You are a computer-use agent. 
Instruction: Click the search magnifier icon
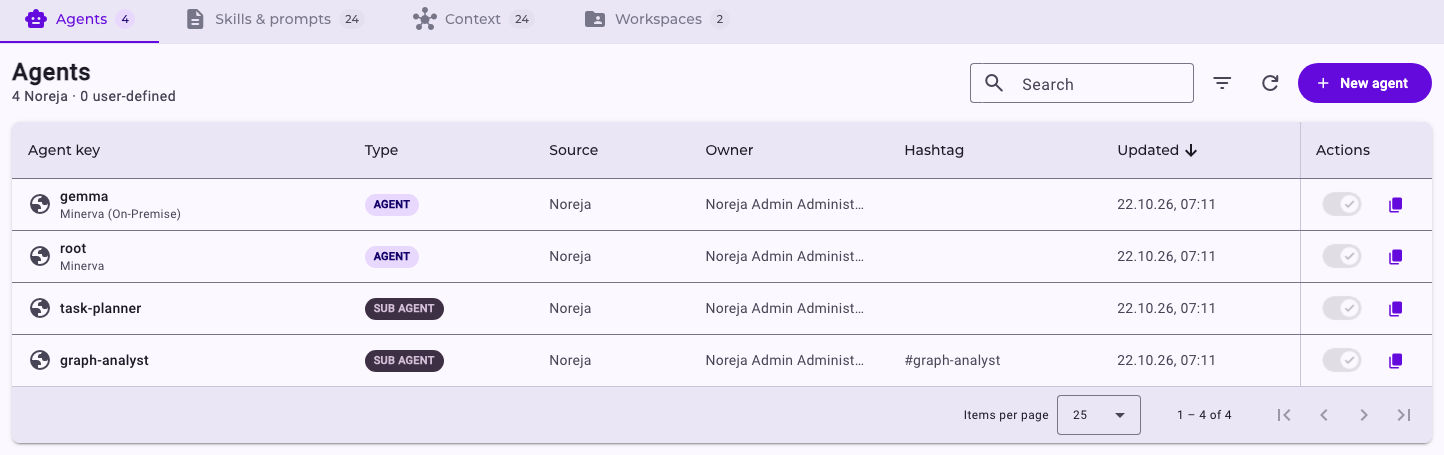(994, 83)
